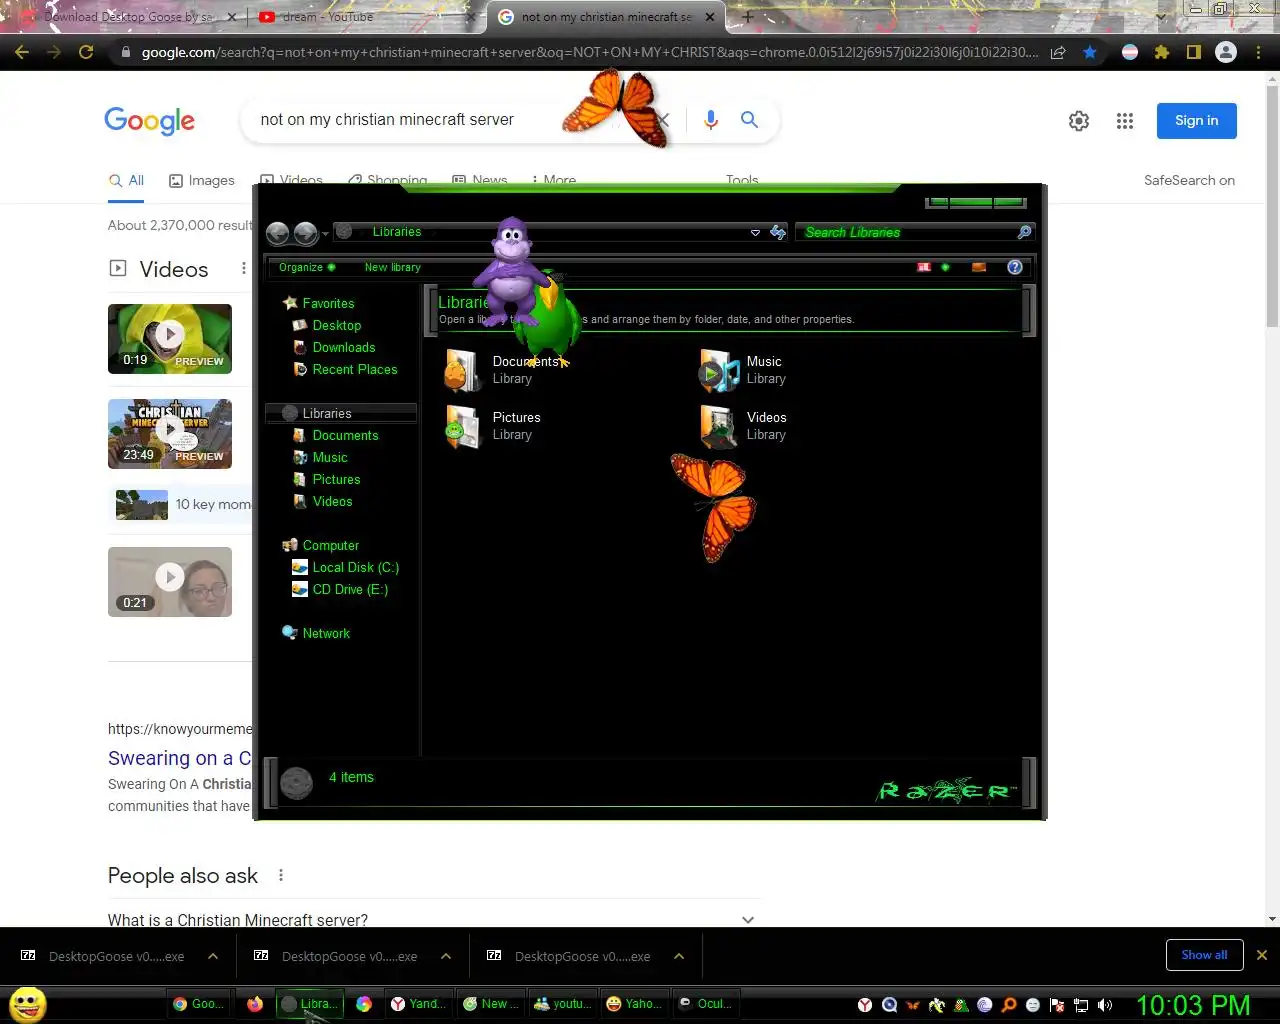This screenshot has height=1024, width=1280.
Task: Click Libraries breadcrumb in address bar
Action: [x=397, y=232]
